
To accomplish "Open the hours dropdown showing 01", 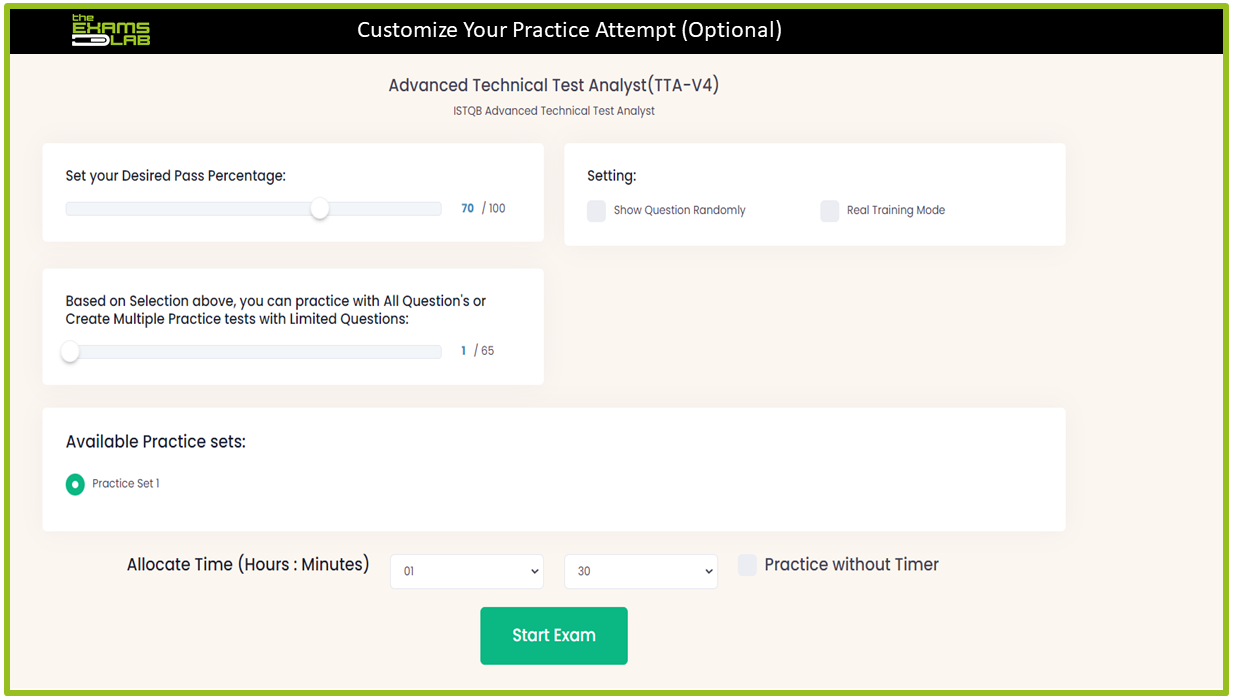I will click(466, 571).
